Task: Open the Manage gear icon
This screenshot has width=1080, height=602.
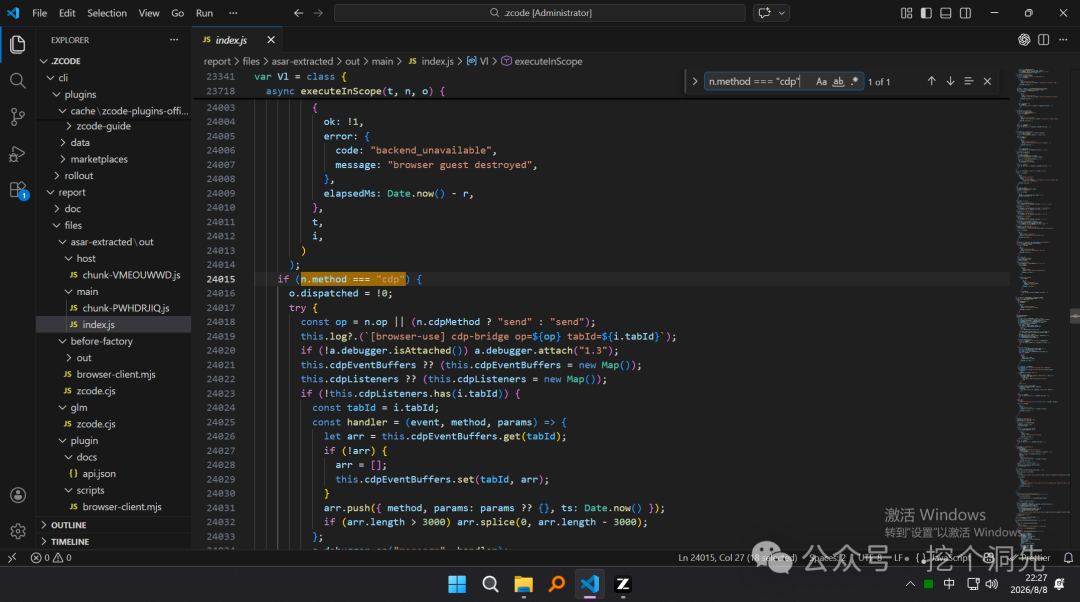Action: 18,531
